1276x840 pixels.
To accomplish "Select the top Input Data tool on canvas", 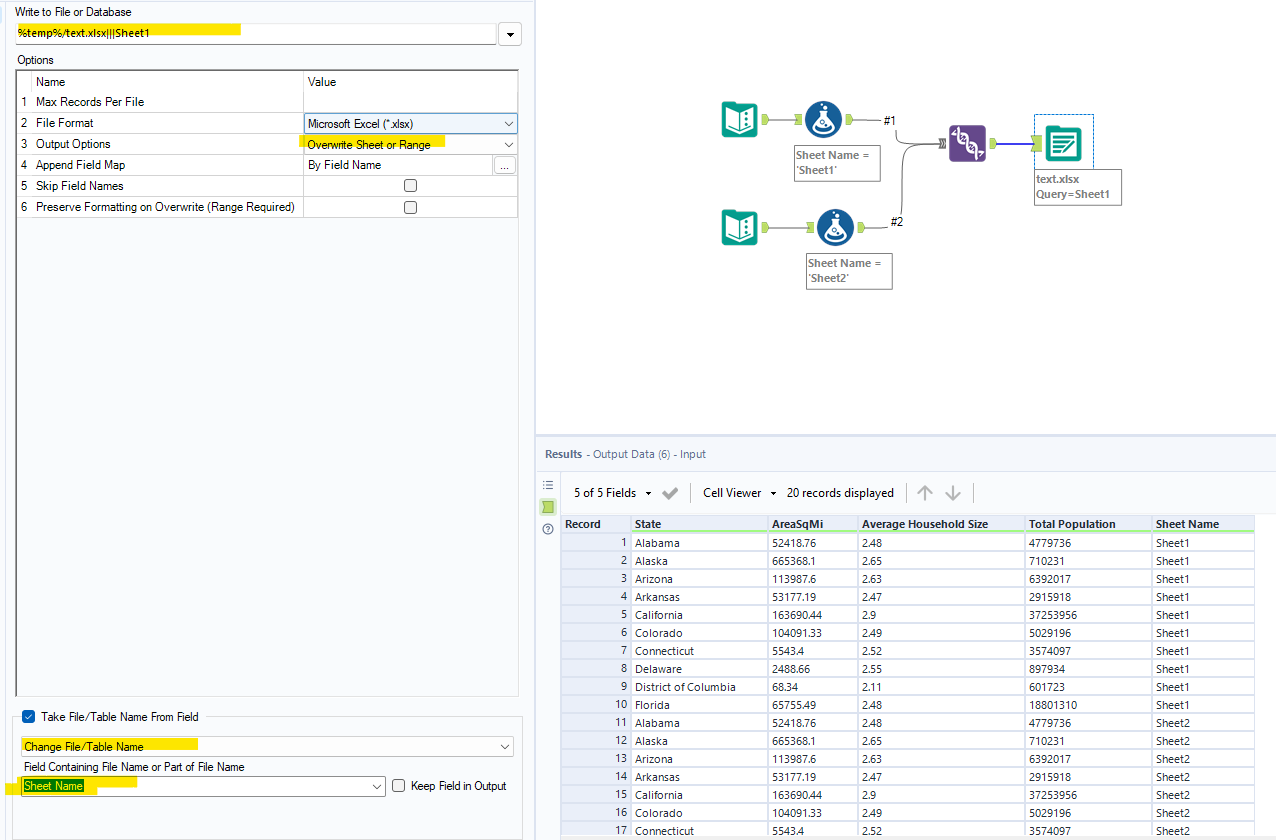I will pyautogui.click(x=740, y=119).
